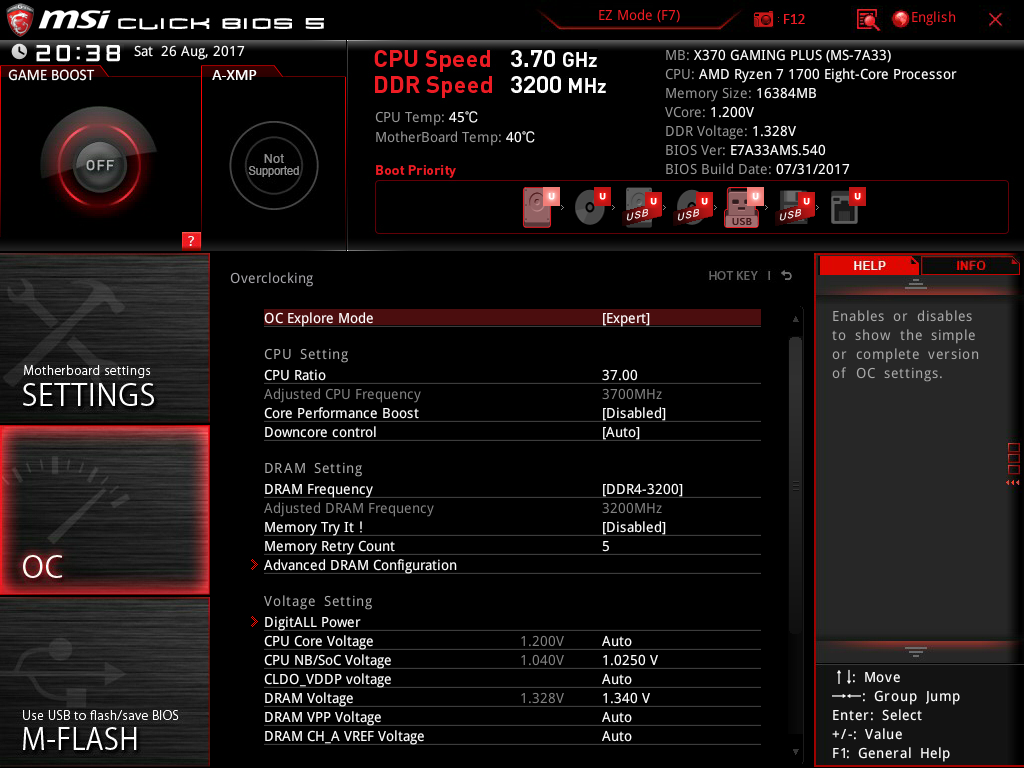Switch to the HELP tab
Screen dimensions: 1024x768
coord(869,266)
